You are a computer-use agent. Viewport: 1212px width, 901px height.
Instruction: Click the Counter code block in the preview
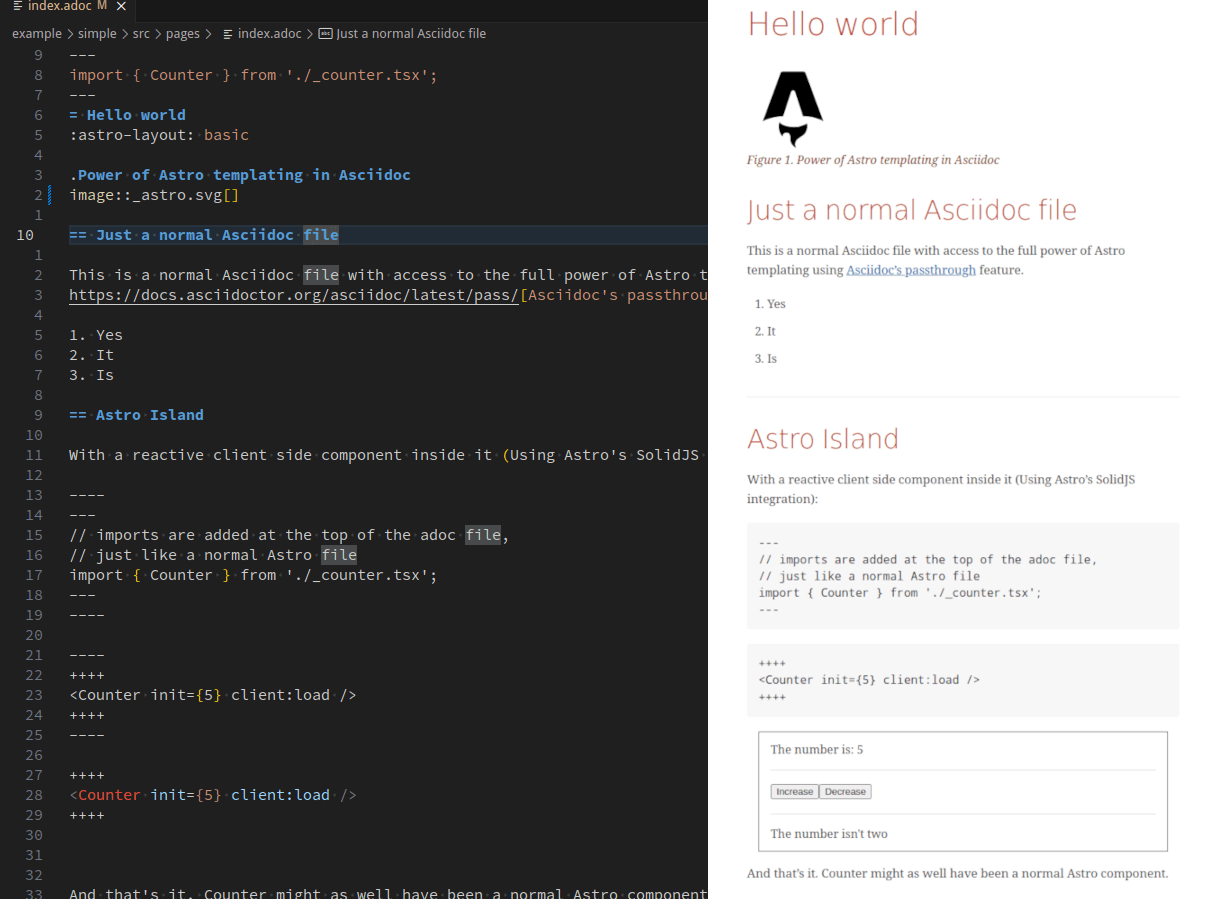[x=963, y=680]
